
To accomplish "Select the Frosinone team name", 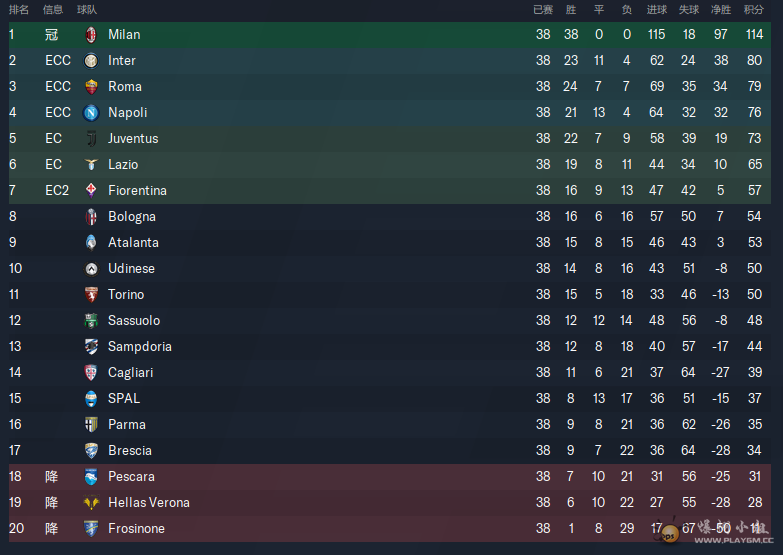I will coord(136,528).
